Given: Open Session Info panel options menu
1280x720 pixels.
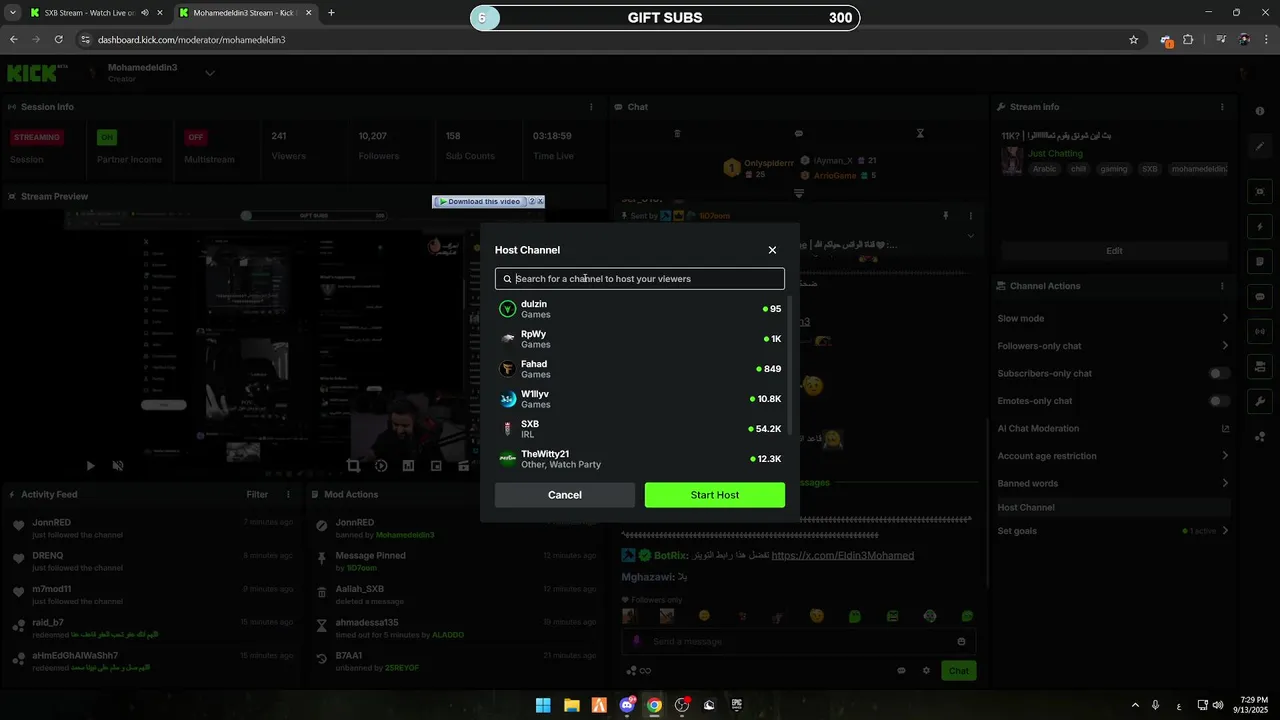Looking at the screenshot, I should pyautogui.click(x=591, y=107).
